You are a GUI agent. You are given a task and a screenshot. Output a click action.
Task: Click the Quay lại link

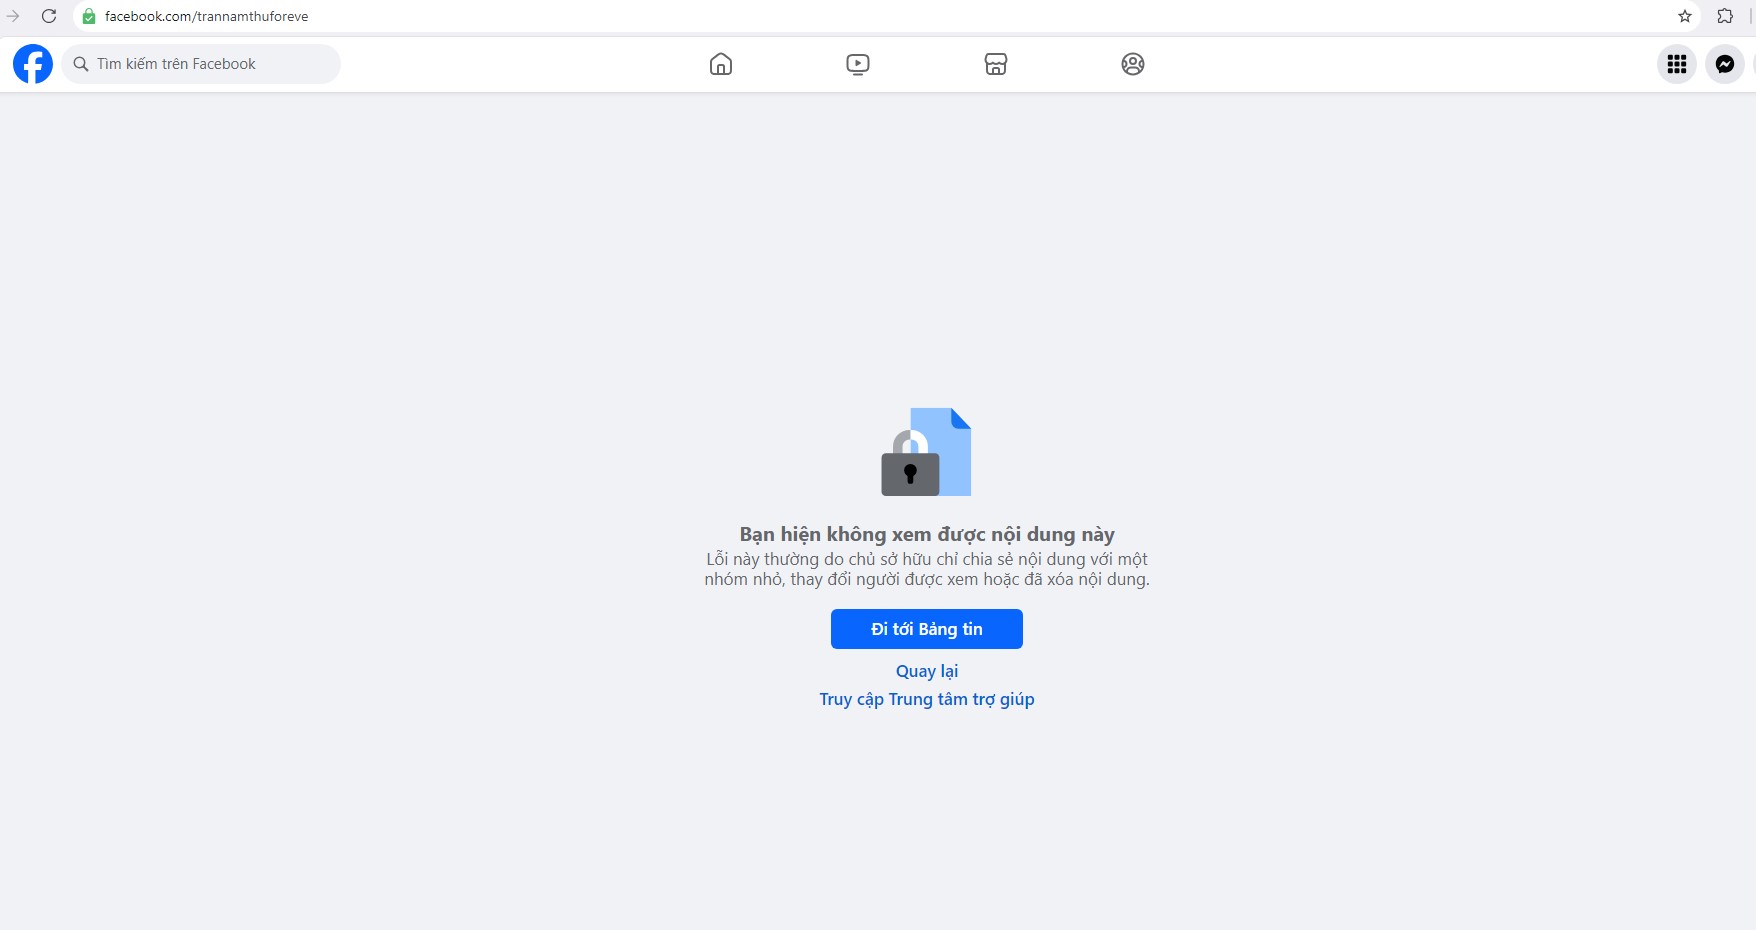[927, 671]
